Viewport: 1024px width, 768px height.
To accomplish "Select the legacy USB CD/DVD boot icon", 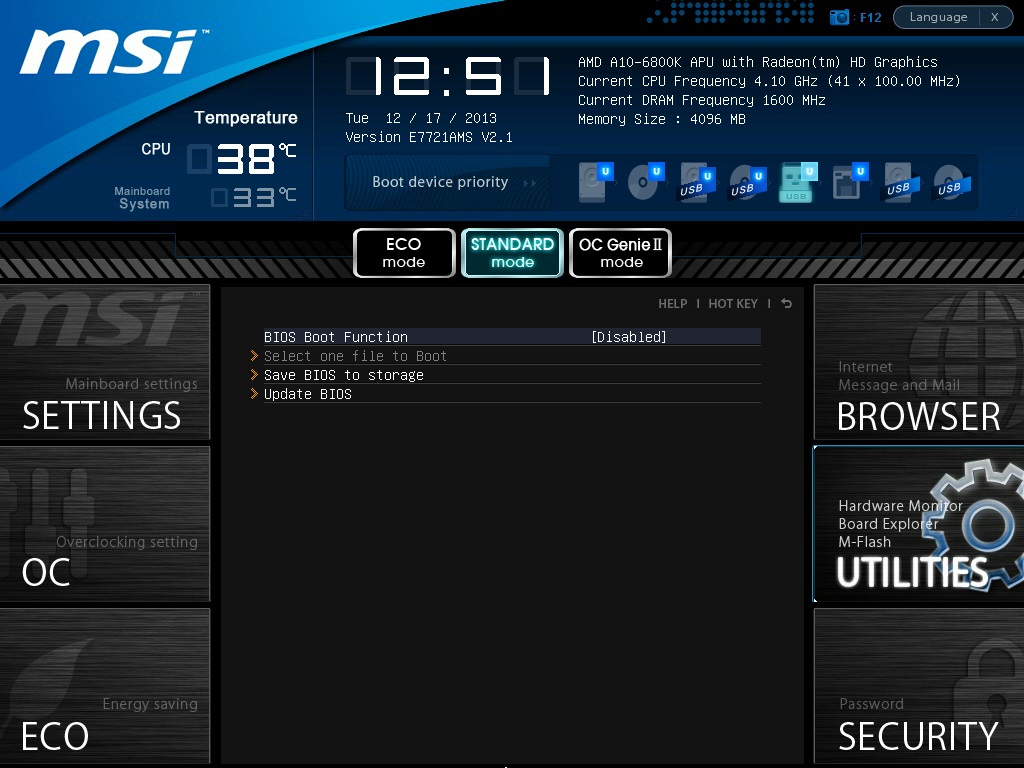I will pyautogui.click(x=952, y=183).
